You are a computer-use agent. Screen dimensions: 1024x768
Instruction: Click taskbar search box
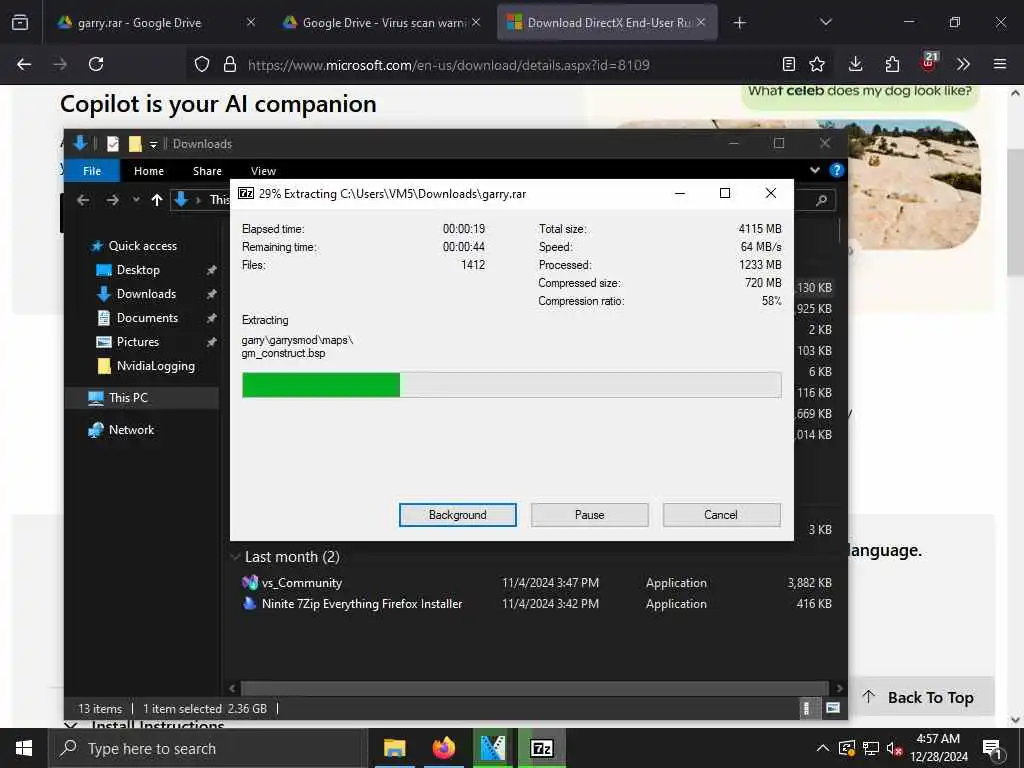[x=207, y=748]
